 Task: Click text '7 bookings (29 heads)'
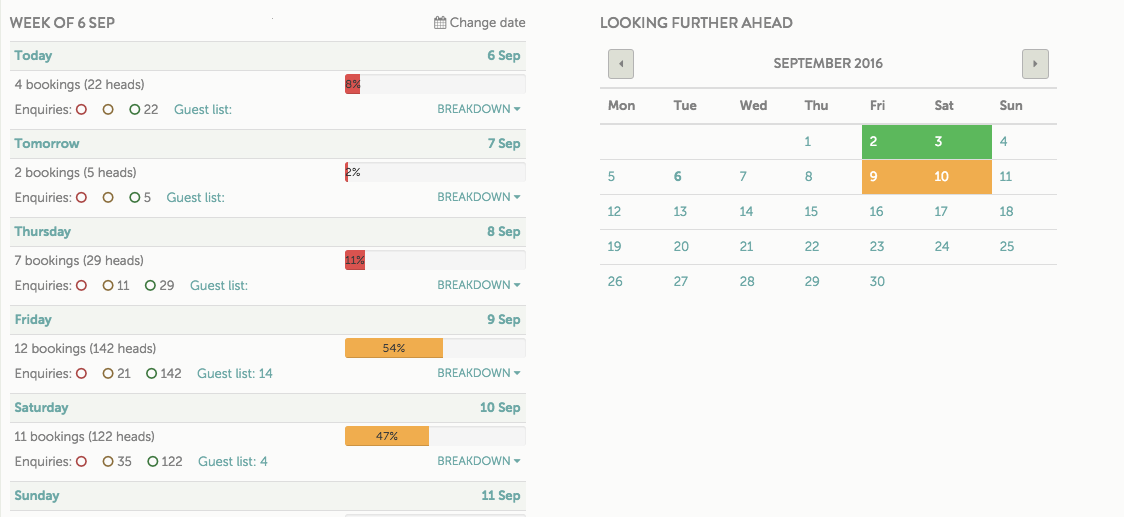coord(79,260)
